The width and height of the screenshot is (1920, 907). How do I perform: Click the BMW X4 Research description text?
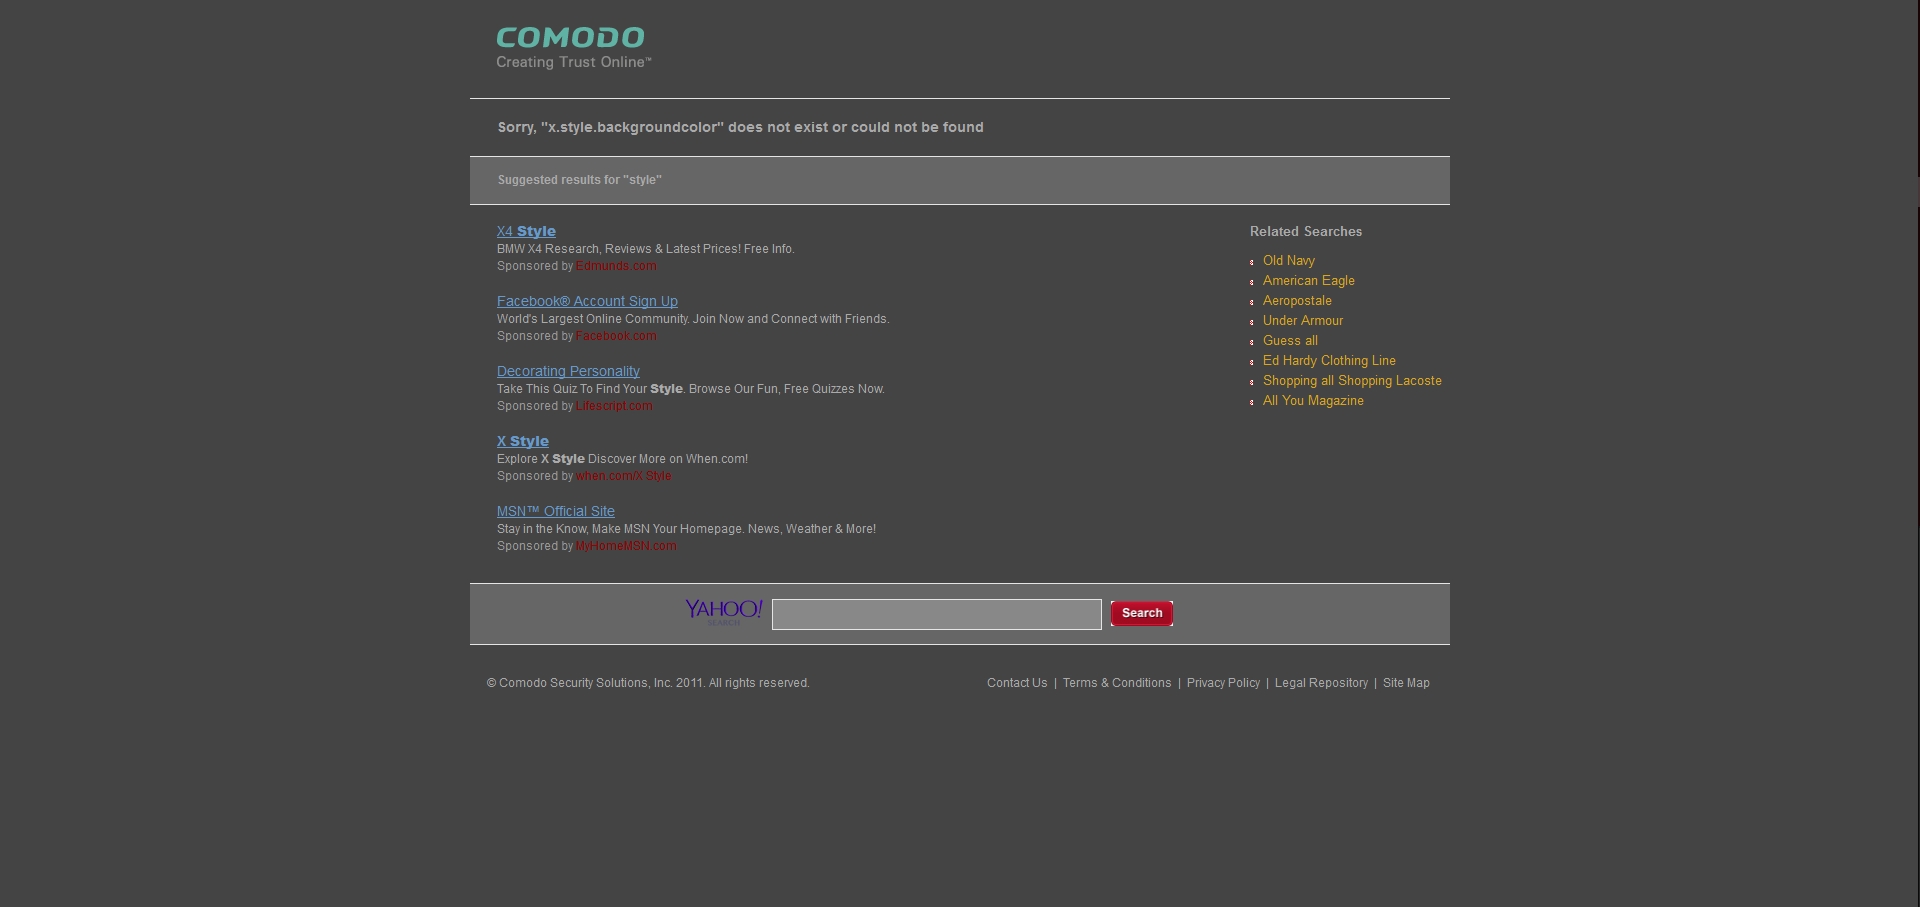tap(646, 249)
